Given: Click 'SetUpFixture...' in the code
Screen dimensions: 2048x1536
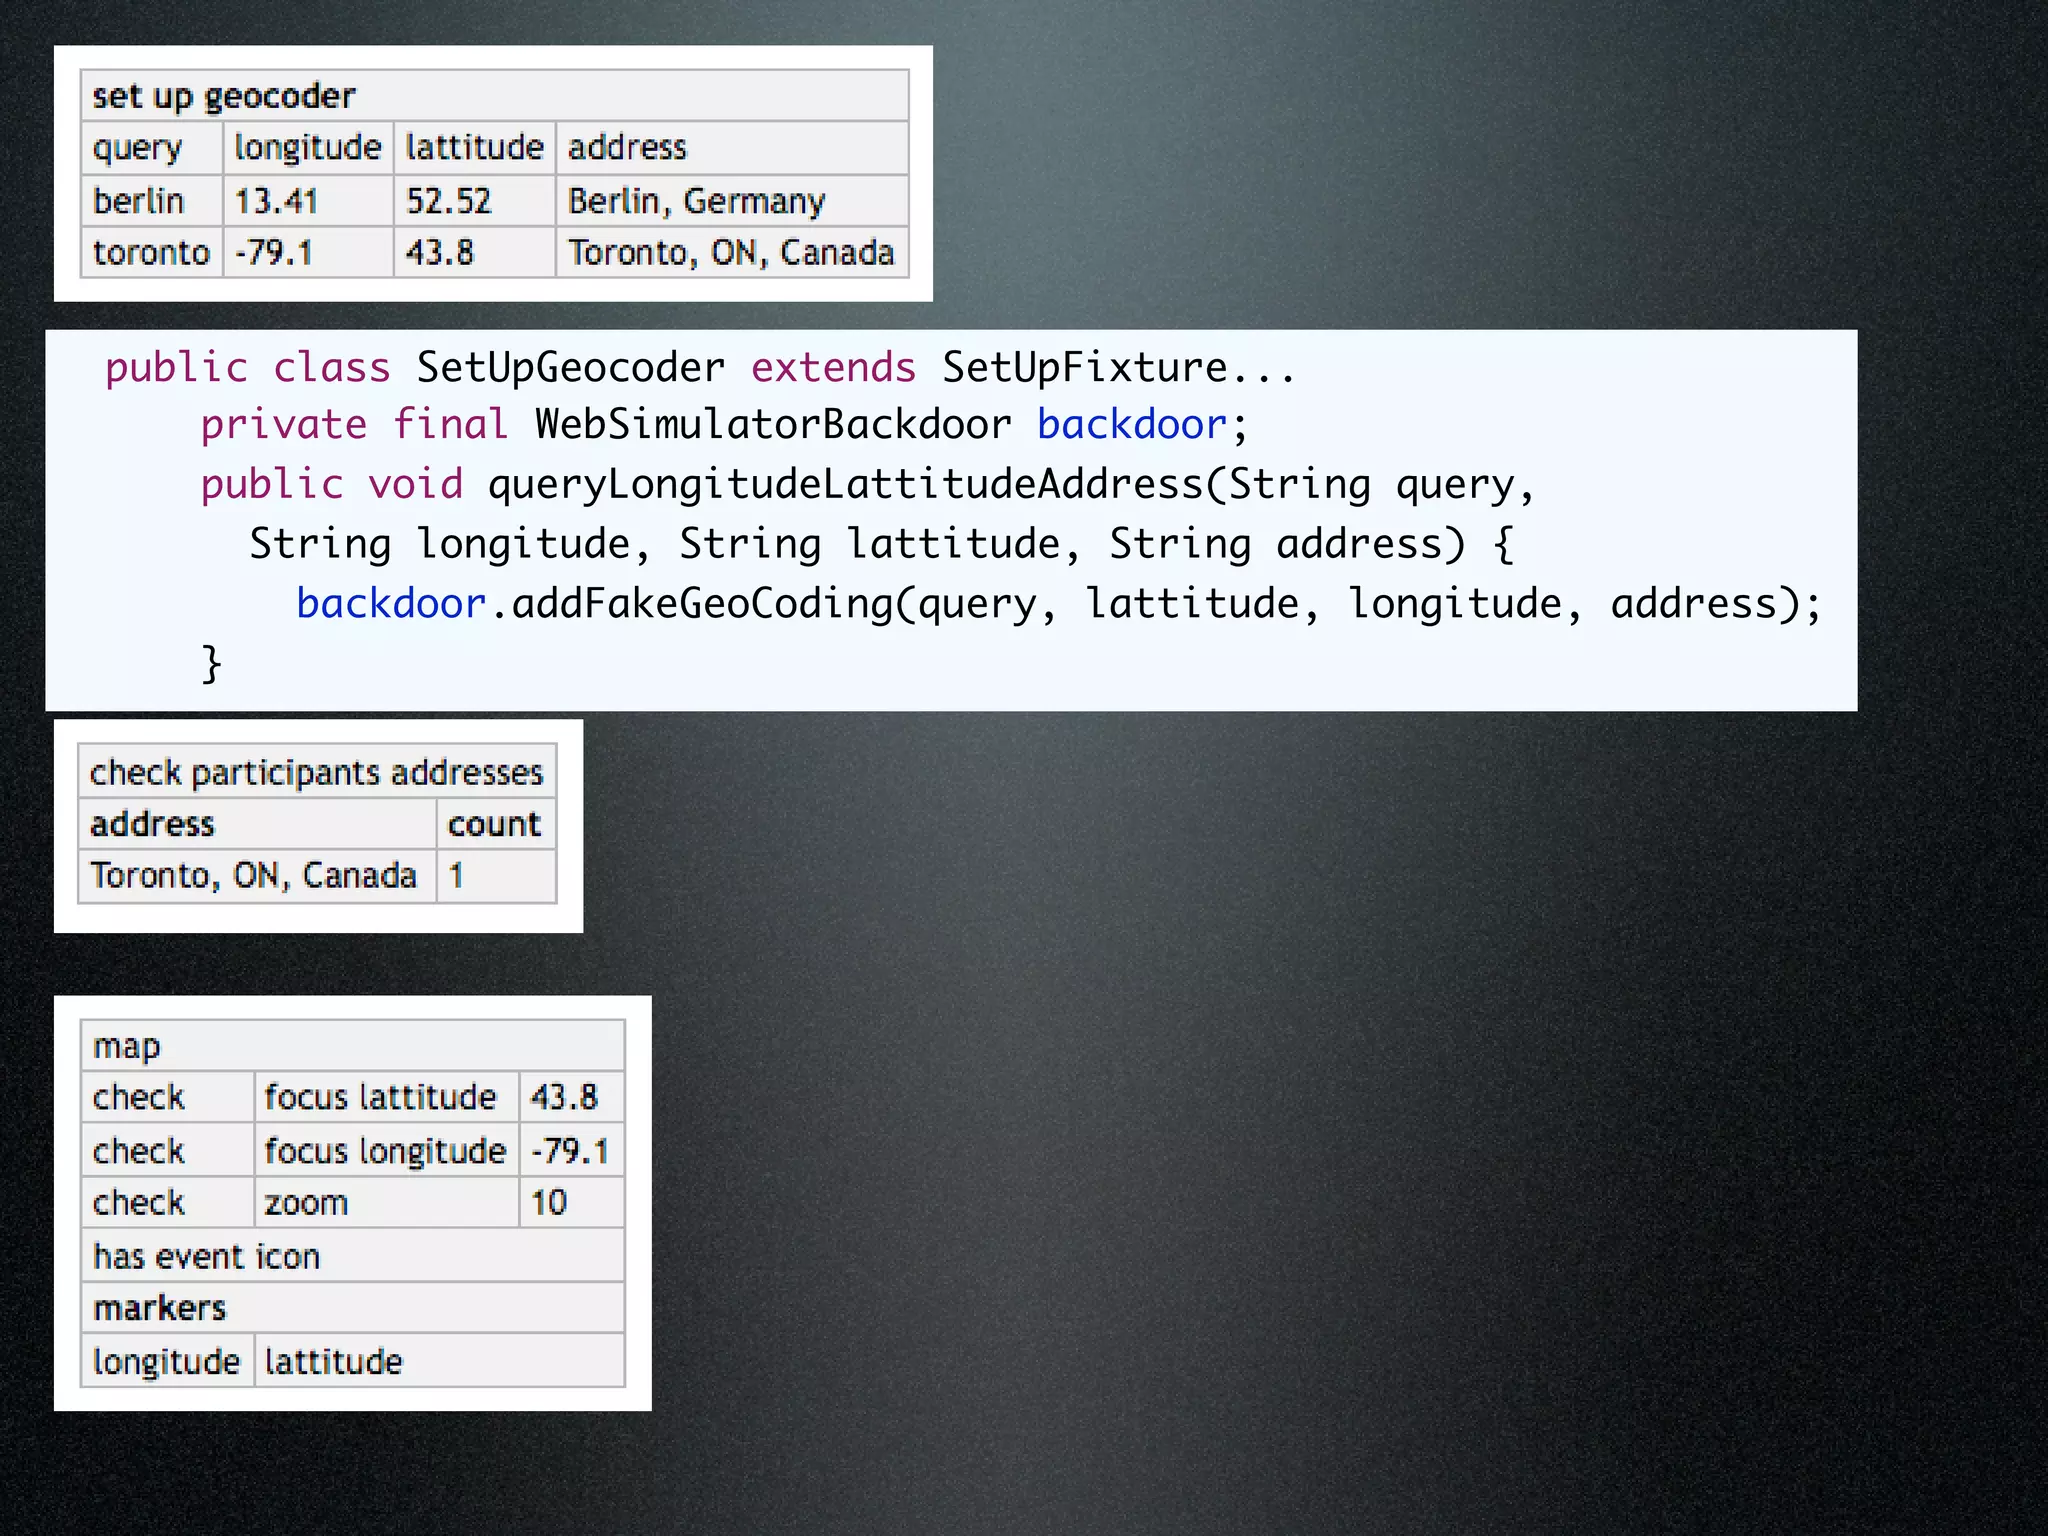Looking at the screenshot, I should coord(1118,368).
